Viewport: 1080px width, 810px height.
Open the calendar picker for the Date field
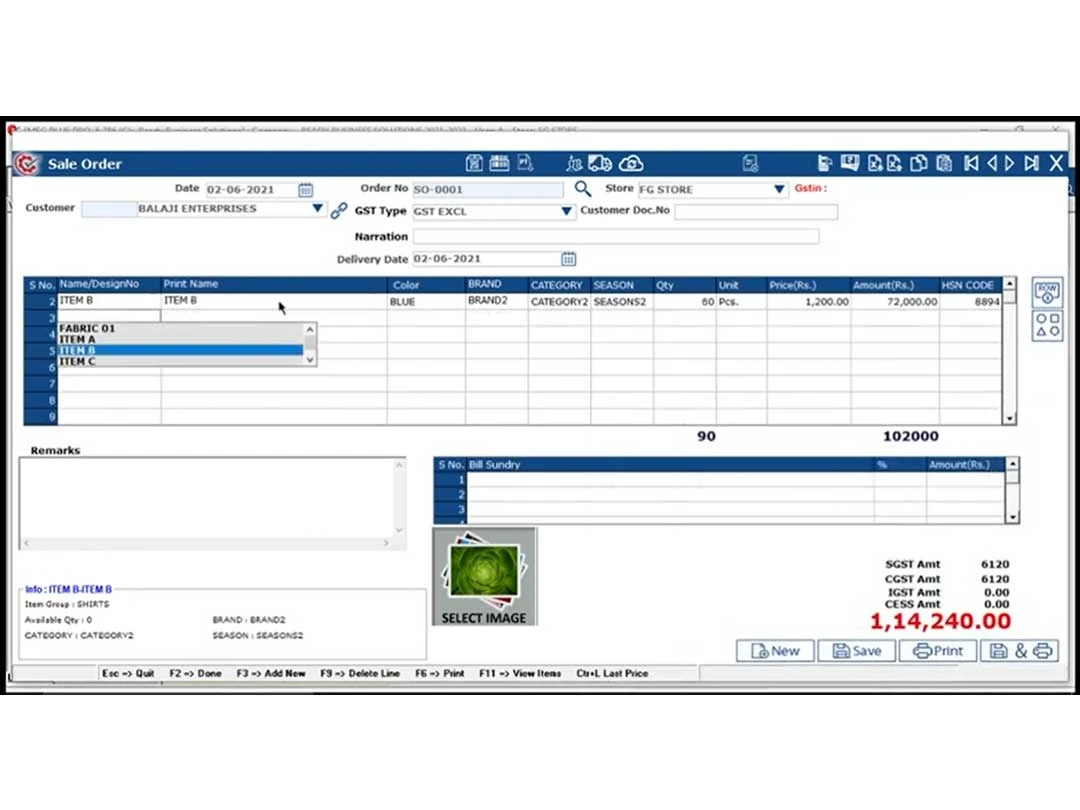pyautogui.click(x=306, y=190)
